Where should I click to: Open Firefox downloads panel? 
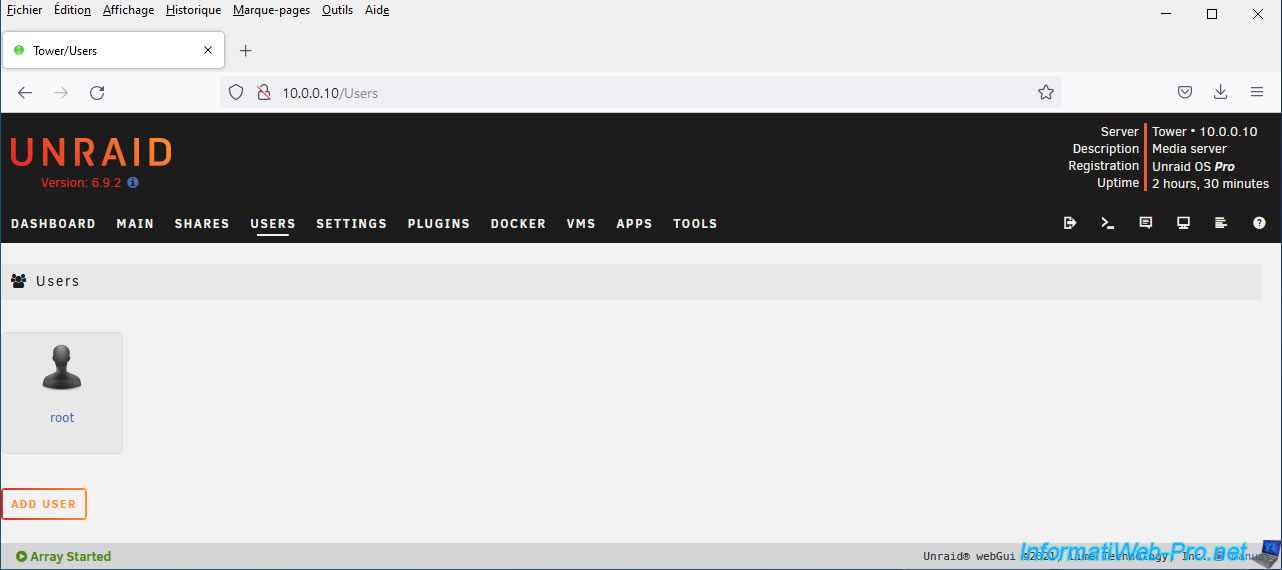click(x=1220, y=92)
